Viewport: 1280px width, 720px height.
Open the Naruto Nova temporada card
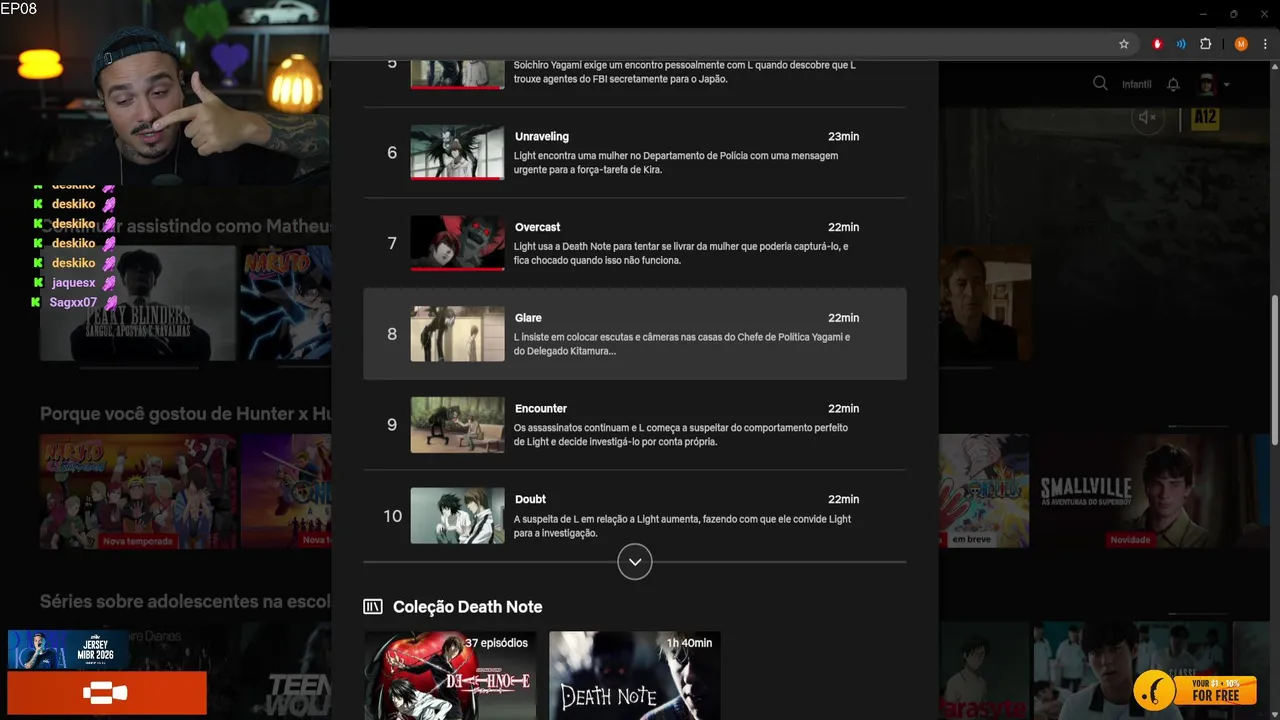138,491
